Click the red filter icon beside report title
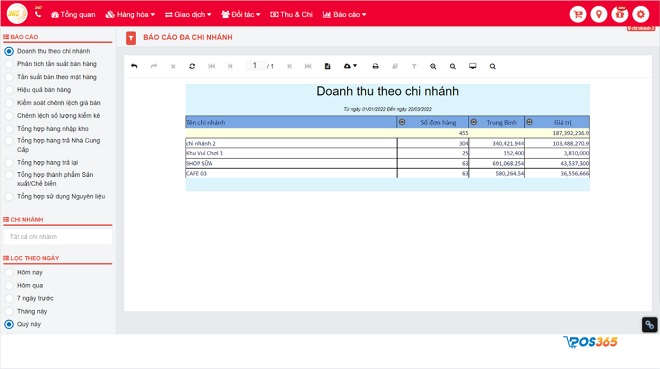 click(131, 38)
